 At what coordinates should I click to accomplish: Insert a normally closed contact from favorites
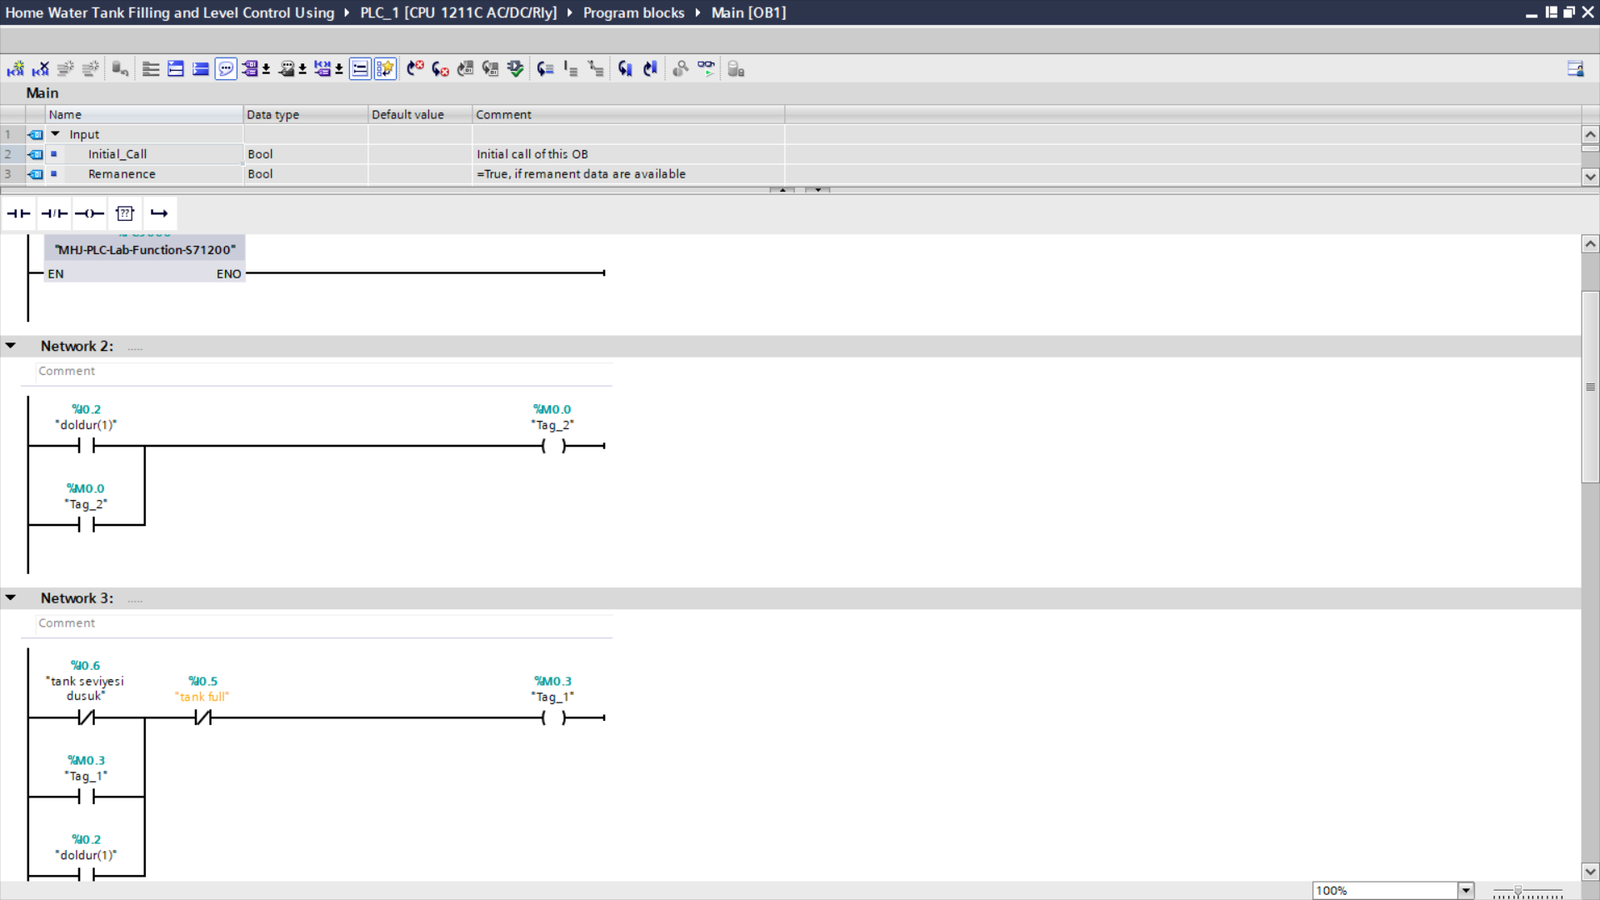[54, 213]
